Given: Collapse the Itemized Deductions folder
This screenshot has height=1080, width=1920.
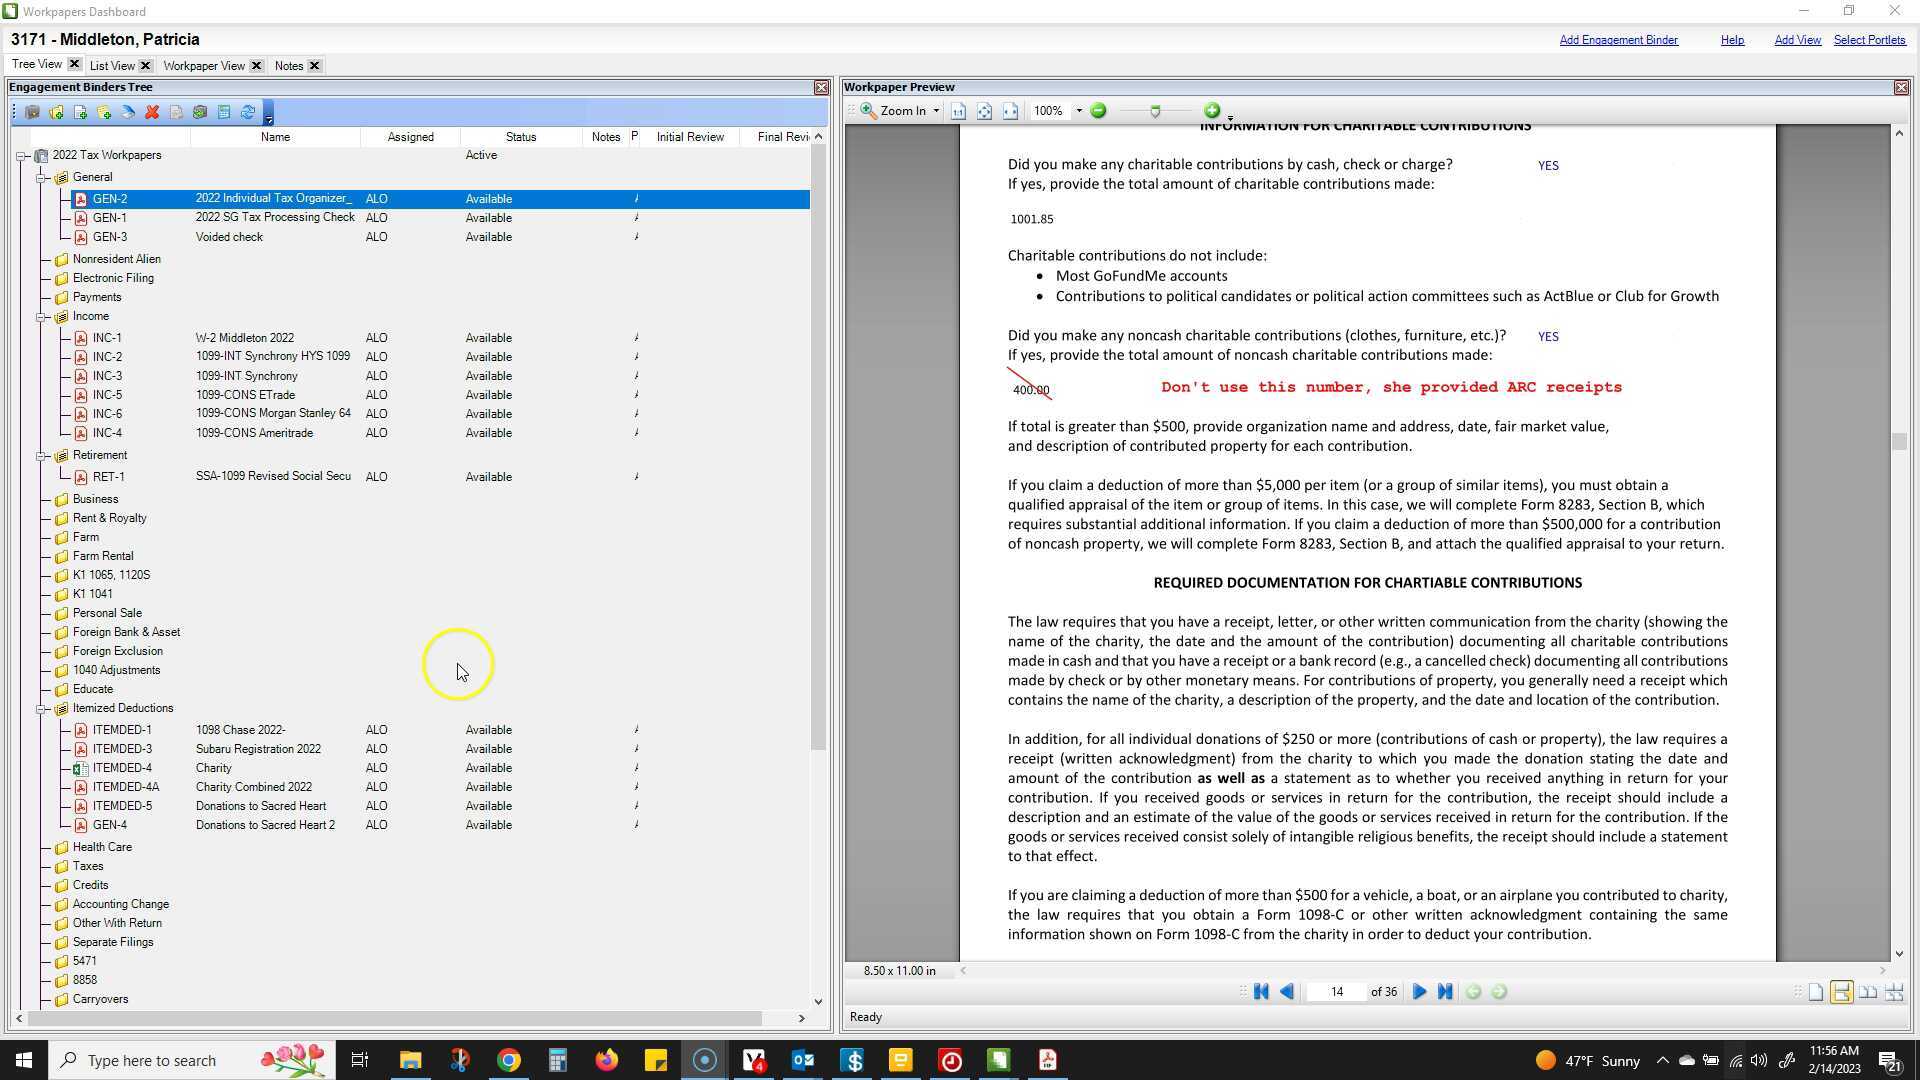Looking at the screenshot, I should [x=42, y=709].
